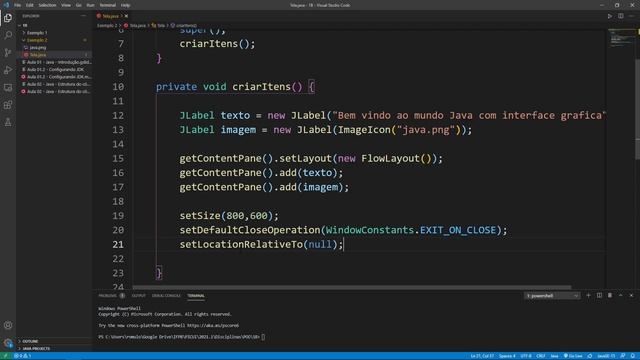Collapse the Exemplo 2 folder
The width and height of the screenshot is (640, 360).
[37, 40]
